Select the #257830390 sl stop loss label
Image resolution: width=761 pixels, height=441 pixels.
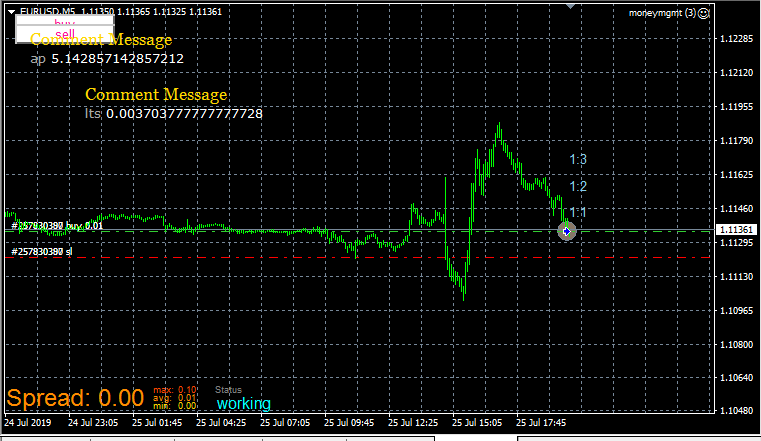(x=41, y=251)
